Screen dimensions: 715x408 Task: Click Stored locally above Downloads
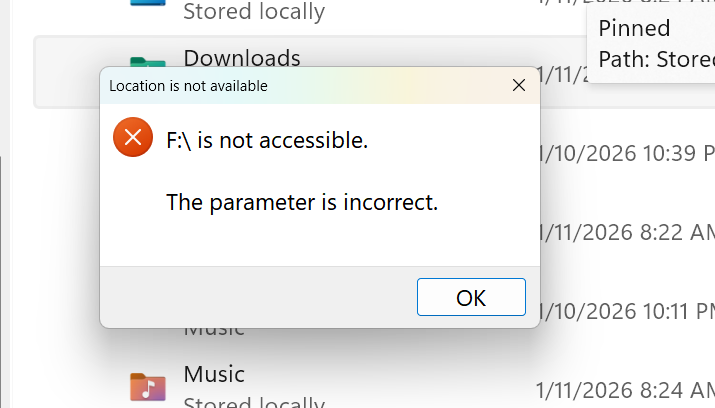tap(254, 12)
